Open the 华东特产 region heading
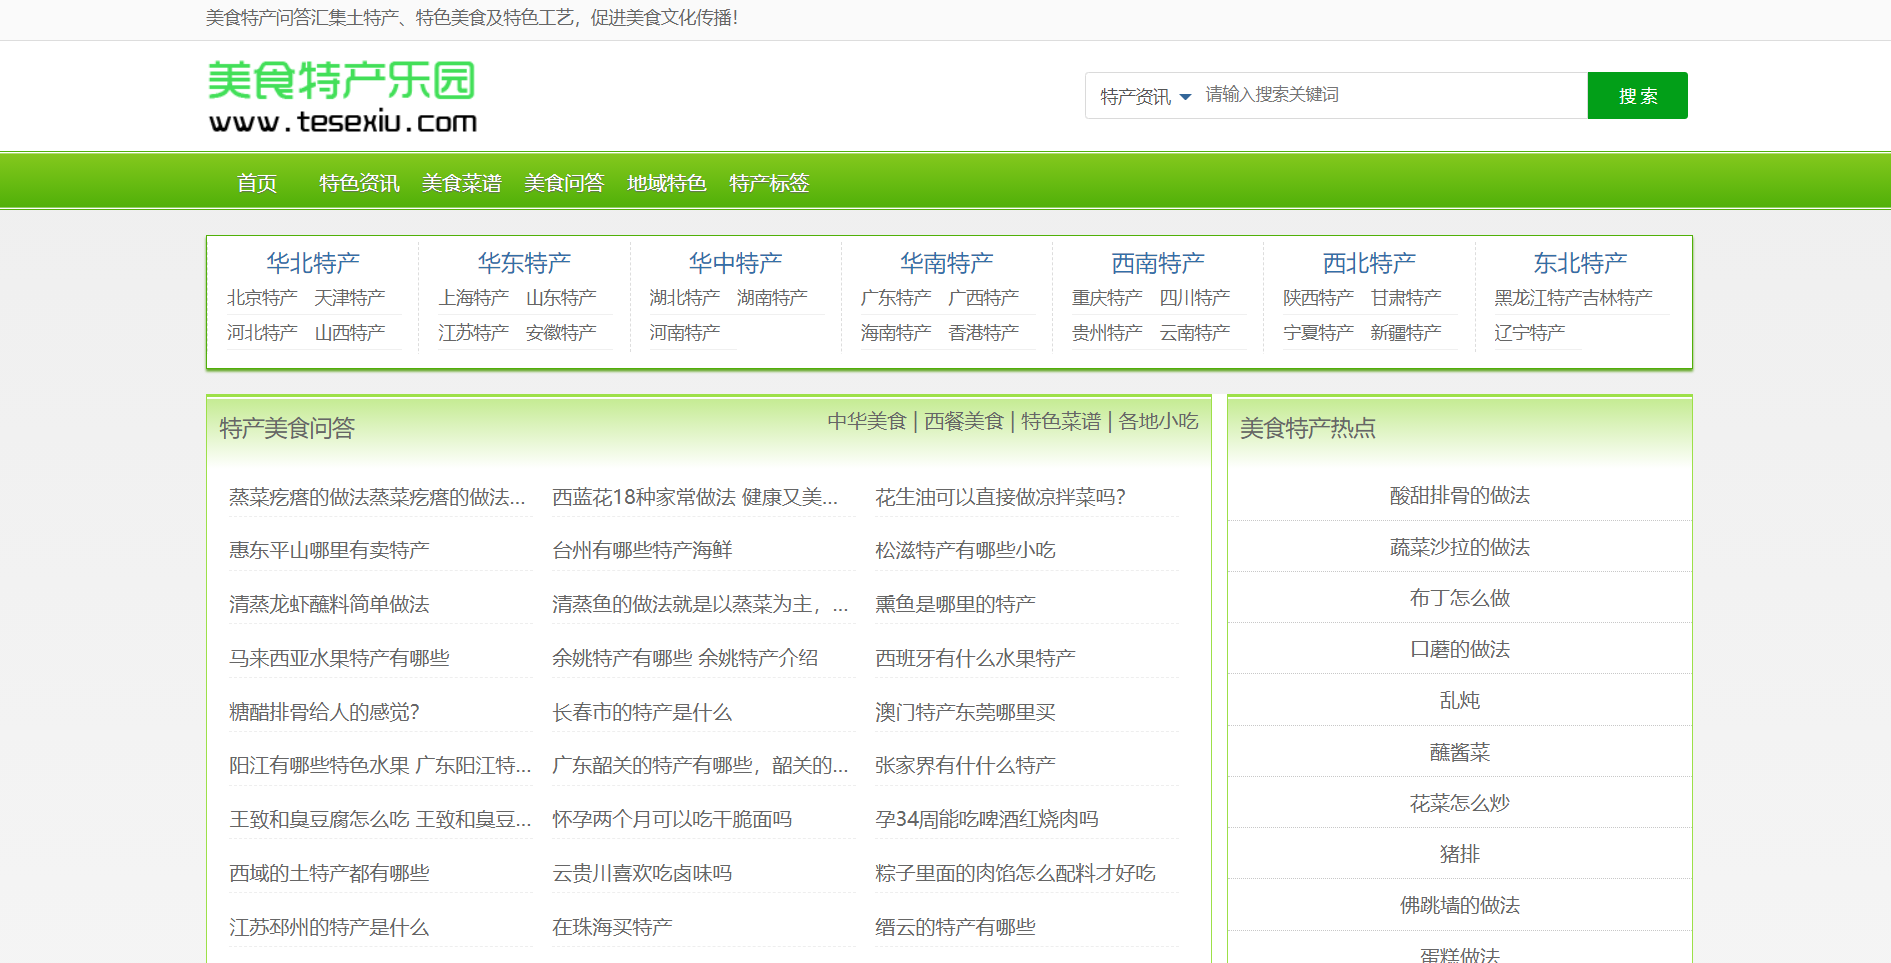 (x=524, y=263)
